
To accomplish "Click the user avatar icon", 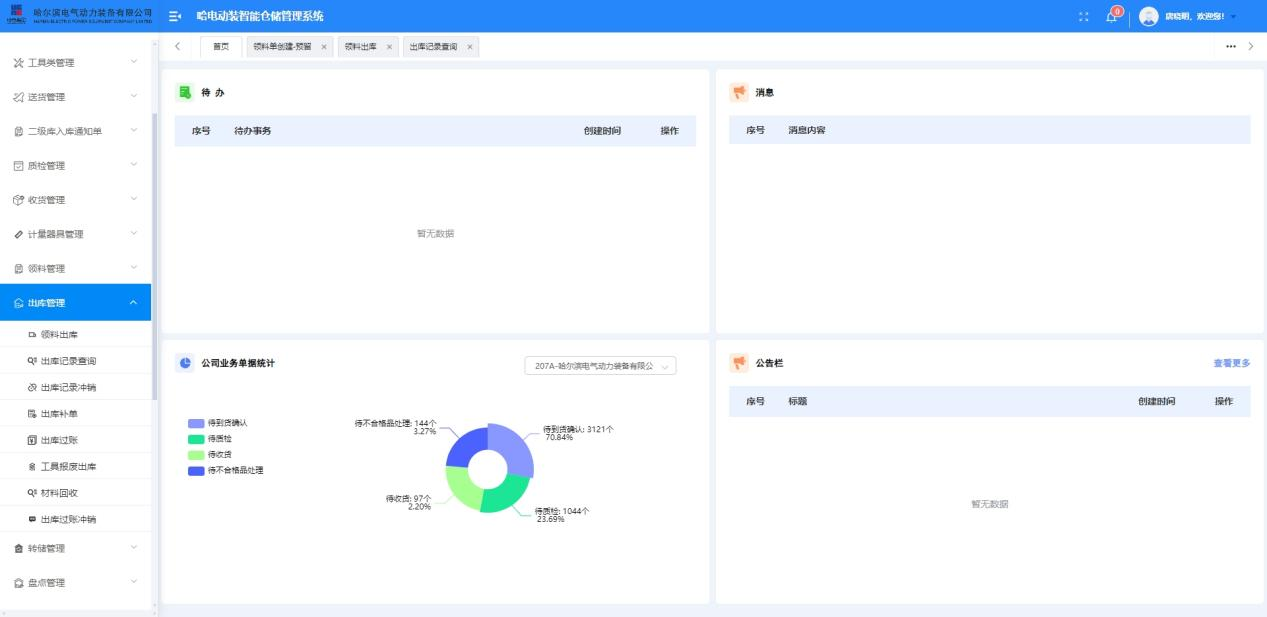I will 1148,16.
